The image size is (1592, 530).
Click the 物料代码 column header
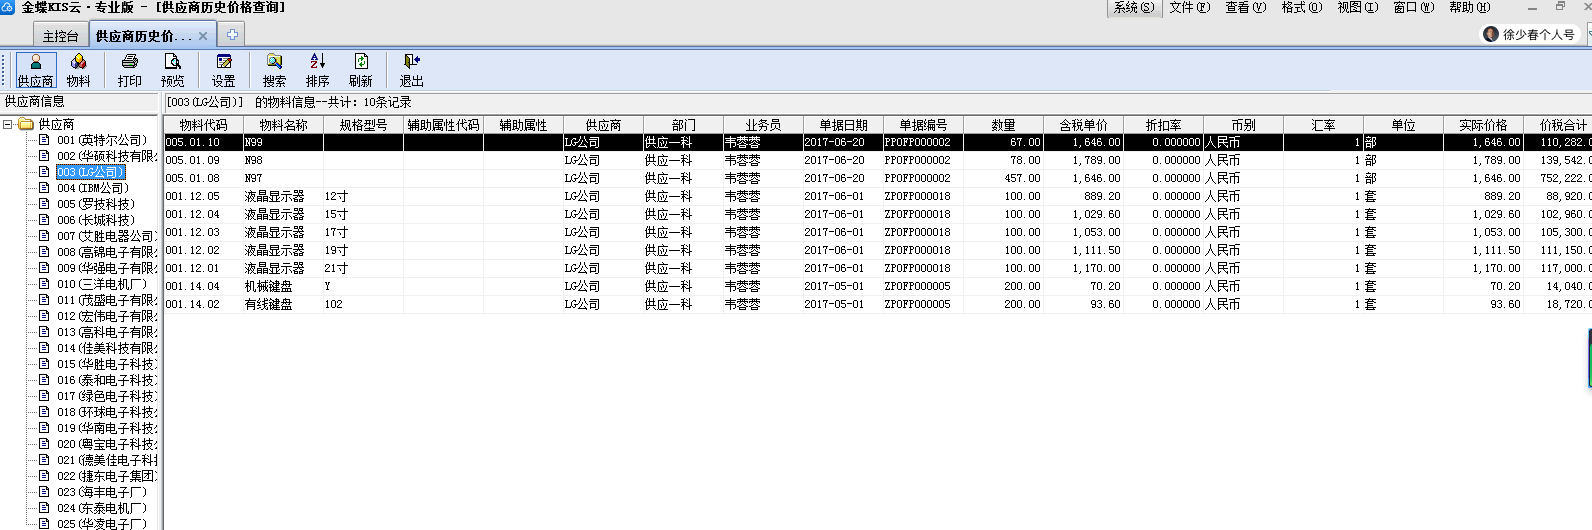(204, 125)
